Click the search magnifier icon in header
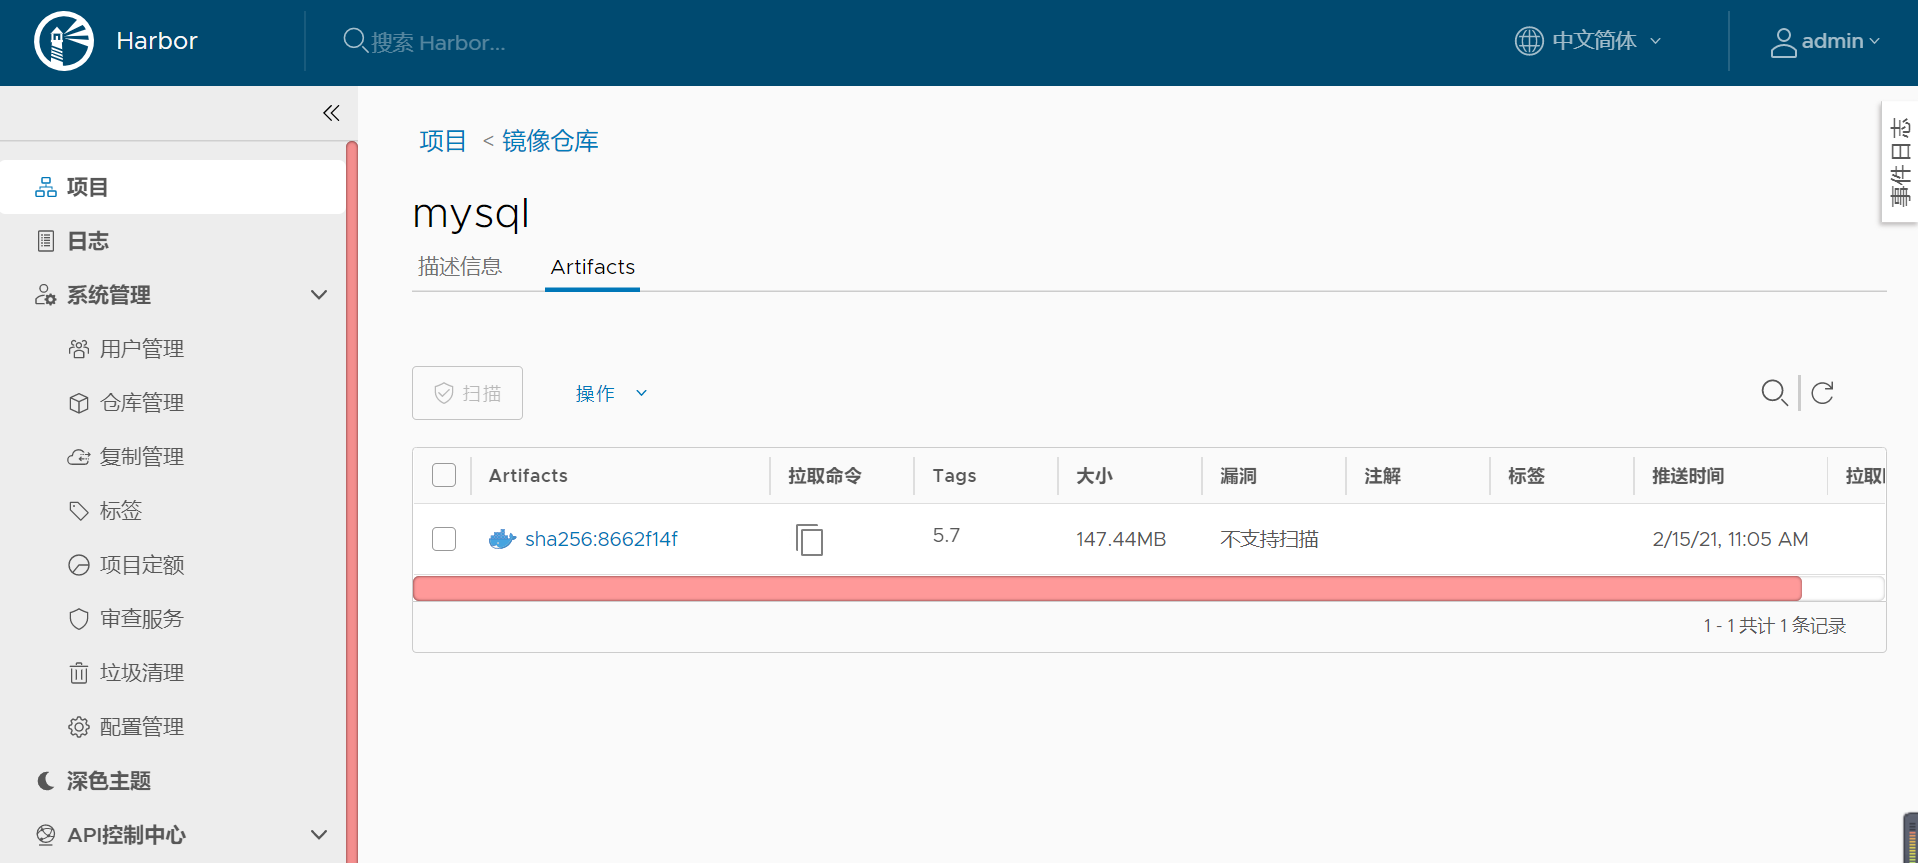Screen dimensions: 1918x863 [355, 41]
